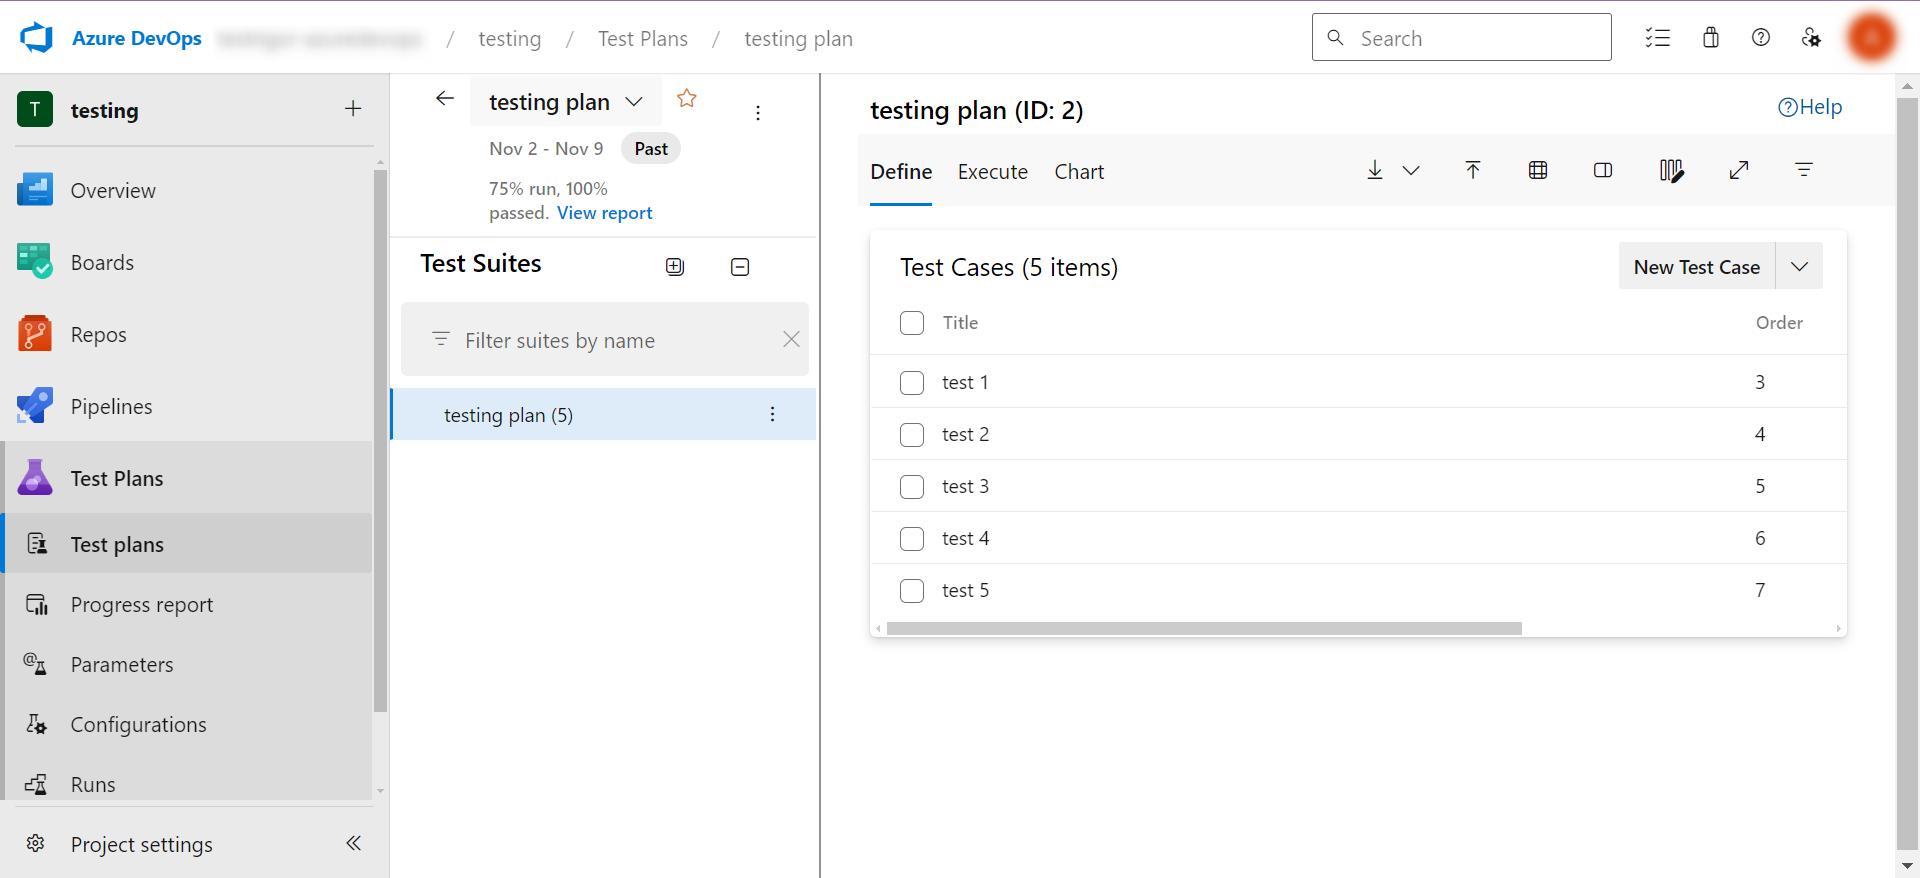Click the New Test Case button
The width and height of the screenshot is (1920, 878).
[x=1696, y=267]
